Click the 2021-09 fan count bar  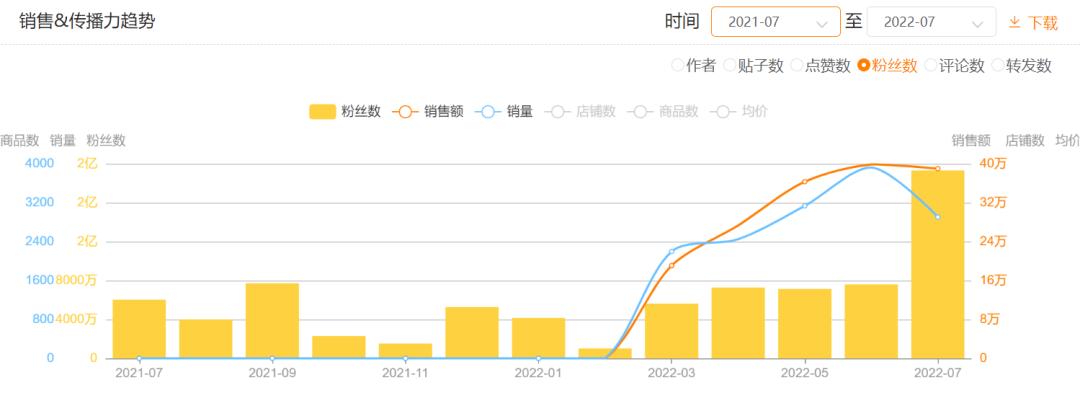(x=272, y=321)
